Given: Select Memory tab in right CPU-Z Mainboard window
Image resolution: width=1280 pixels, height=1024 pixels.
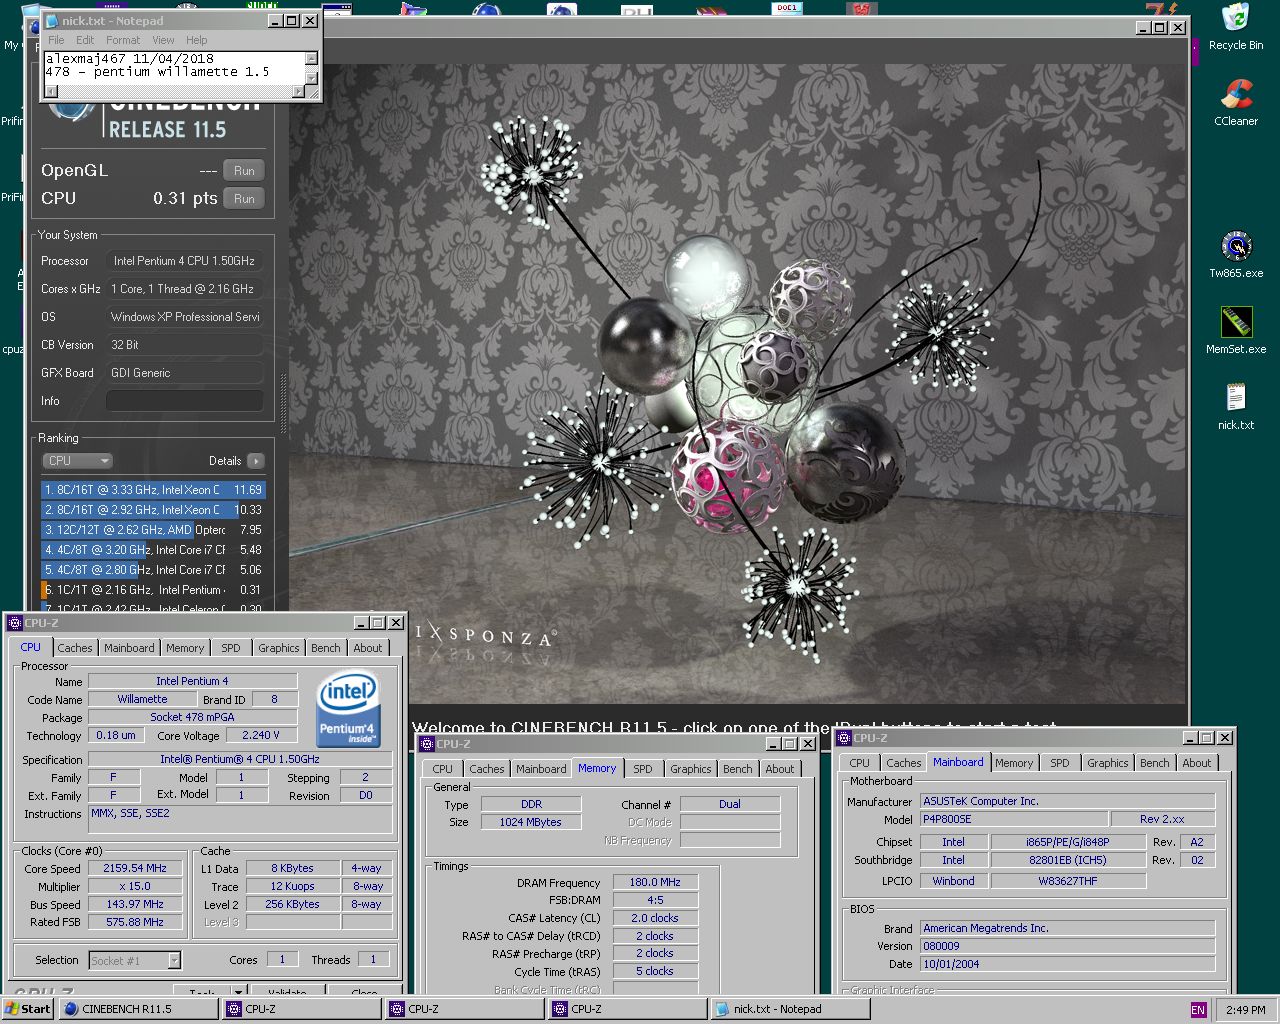Looking at the screenshot, I should coord(1014,763).
